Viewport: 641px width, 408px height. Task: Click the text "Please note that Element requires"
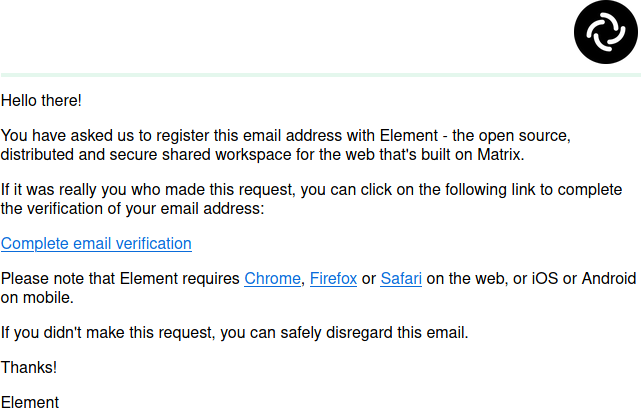tap(120, 279)
